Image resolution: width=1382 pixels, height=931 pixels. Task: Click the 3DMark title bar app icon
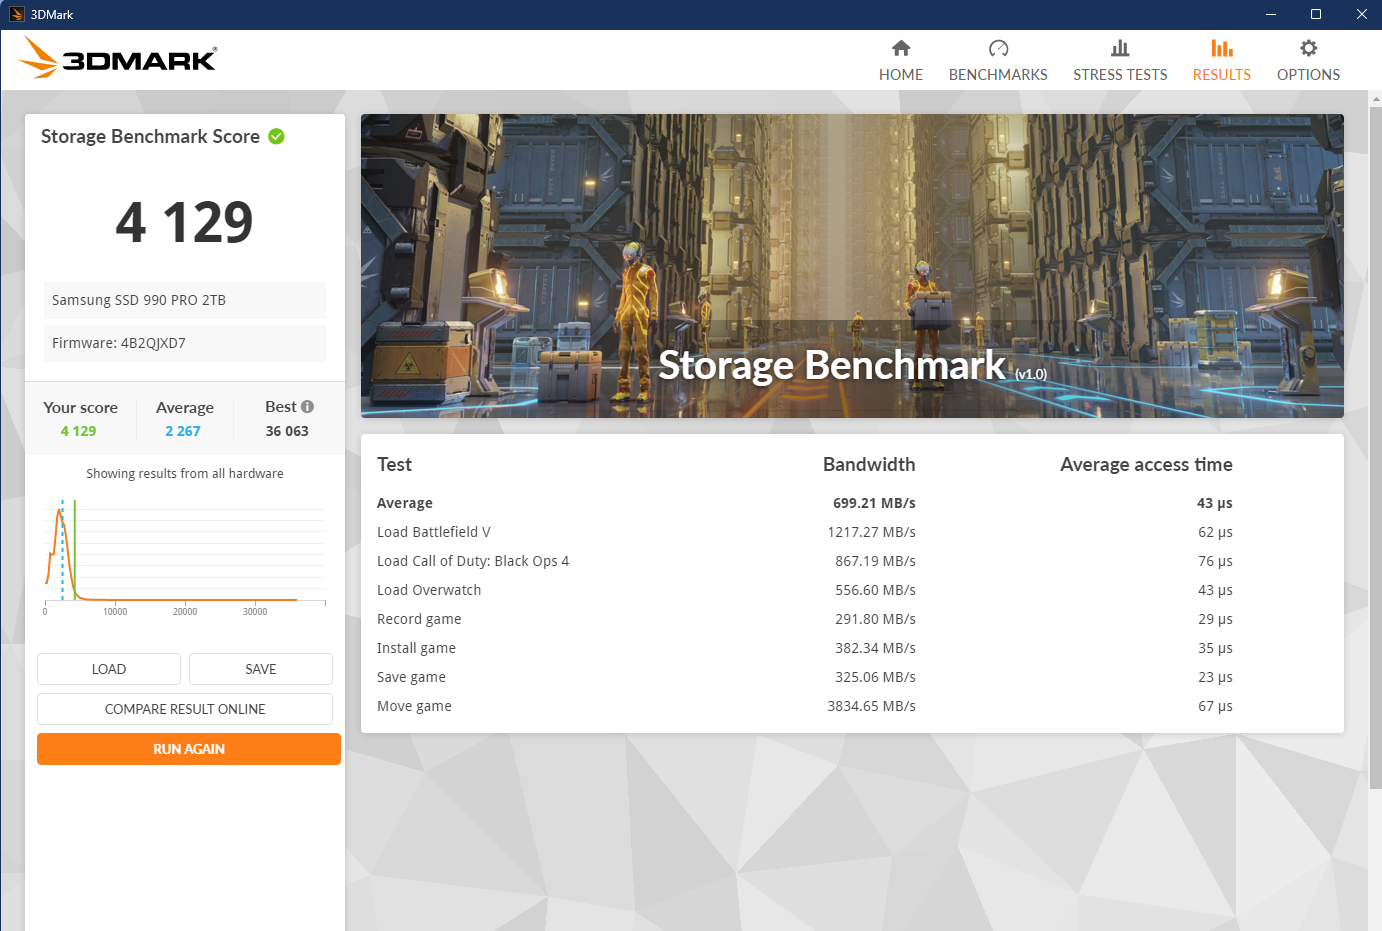(17, 14)
